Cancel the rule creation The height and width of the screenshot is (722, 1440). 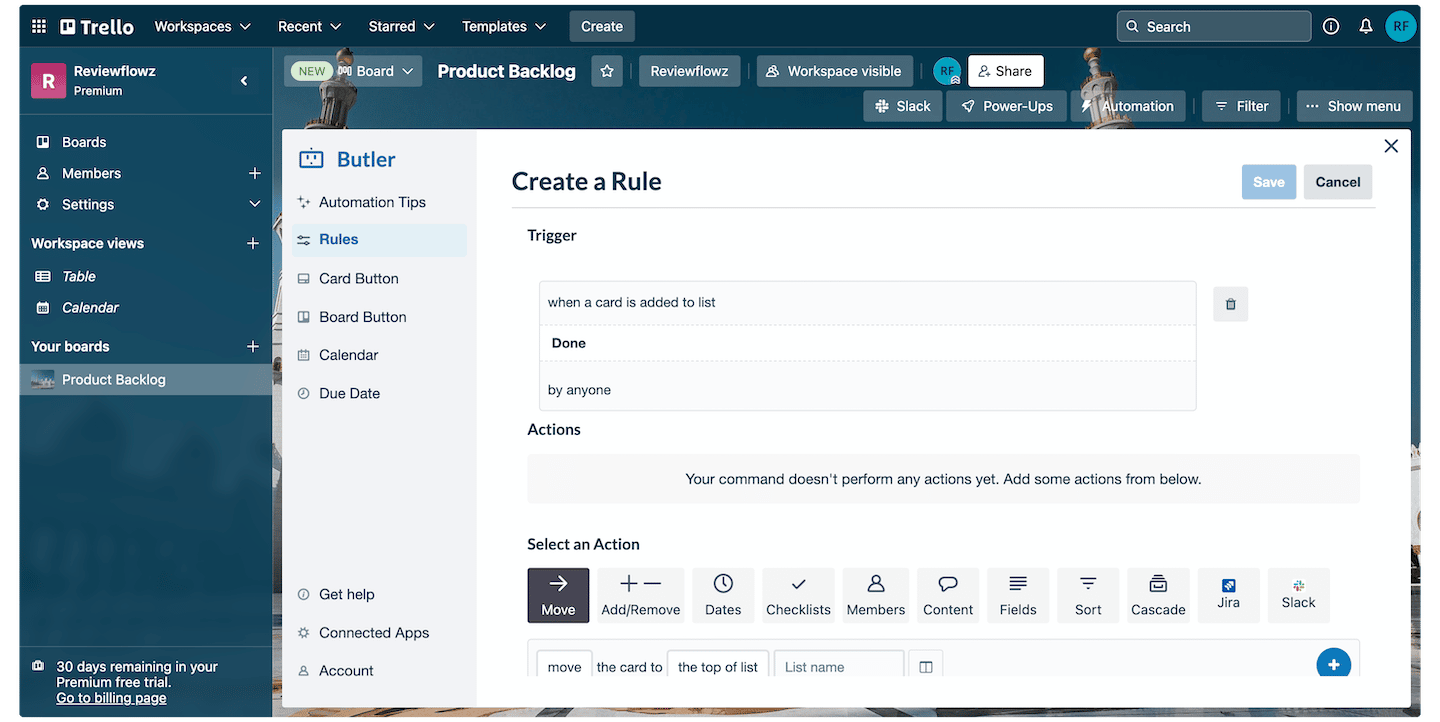coord(1338,182)
